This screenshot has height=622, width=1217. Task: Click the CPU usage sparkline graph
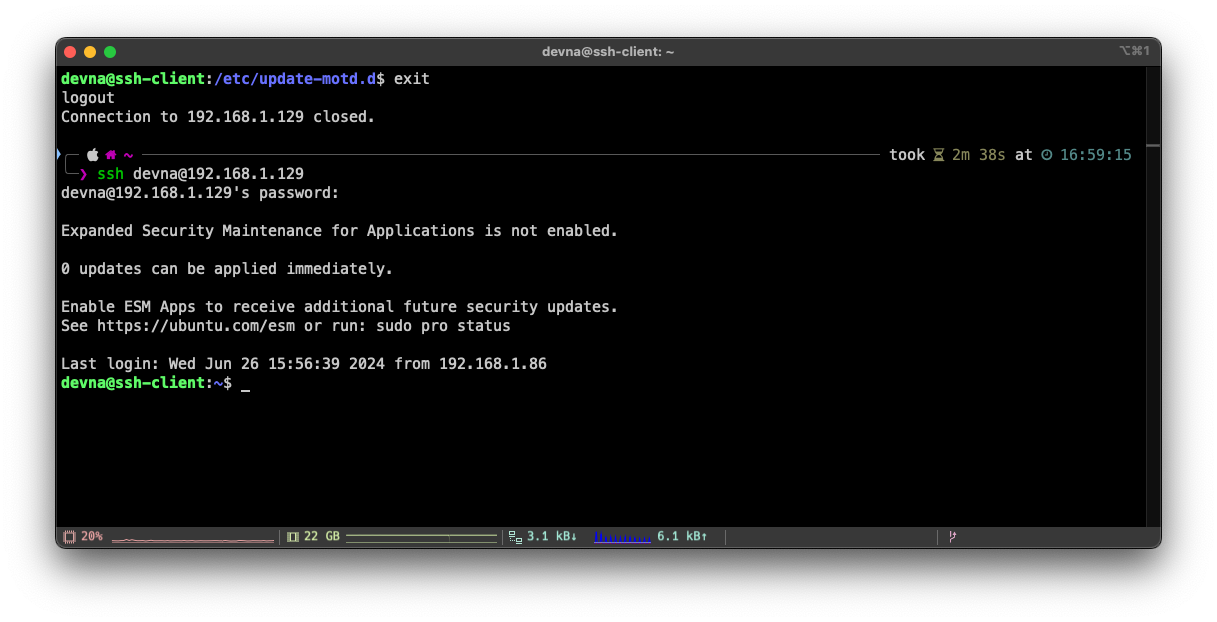pyautogui.click(x=192, y=539)
